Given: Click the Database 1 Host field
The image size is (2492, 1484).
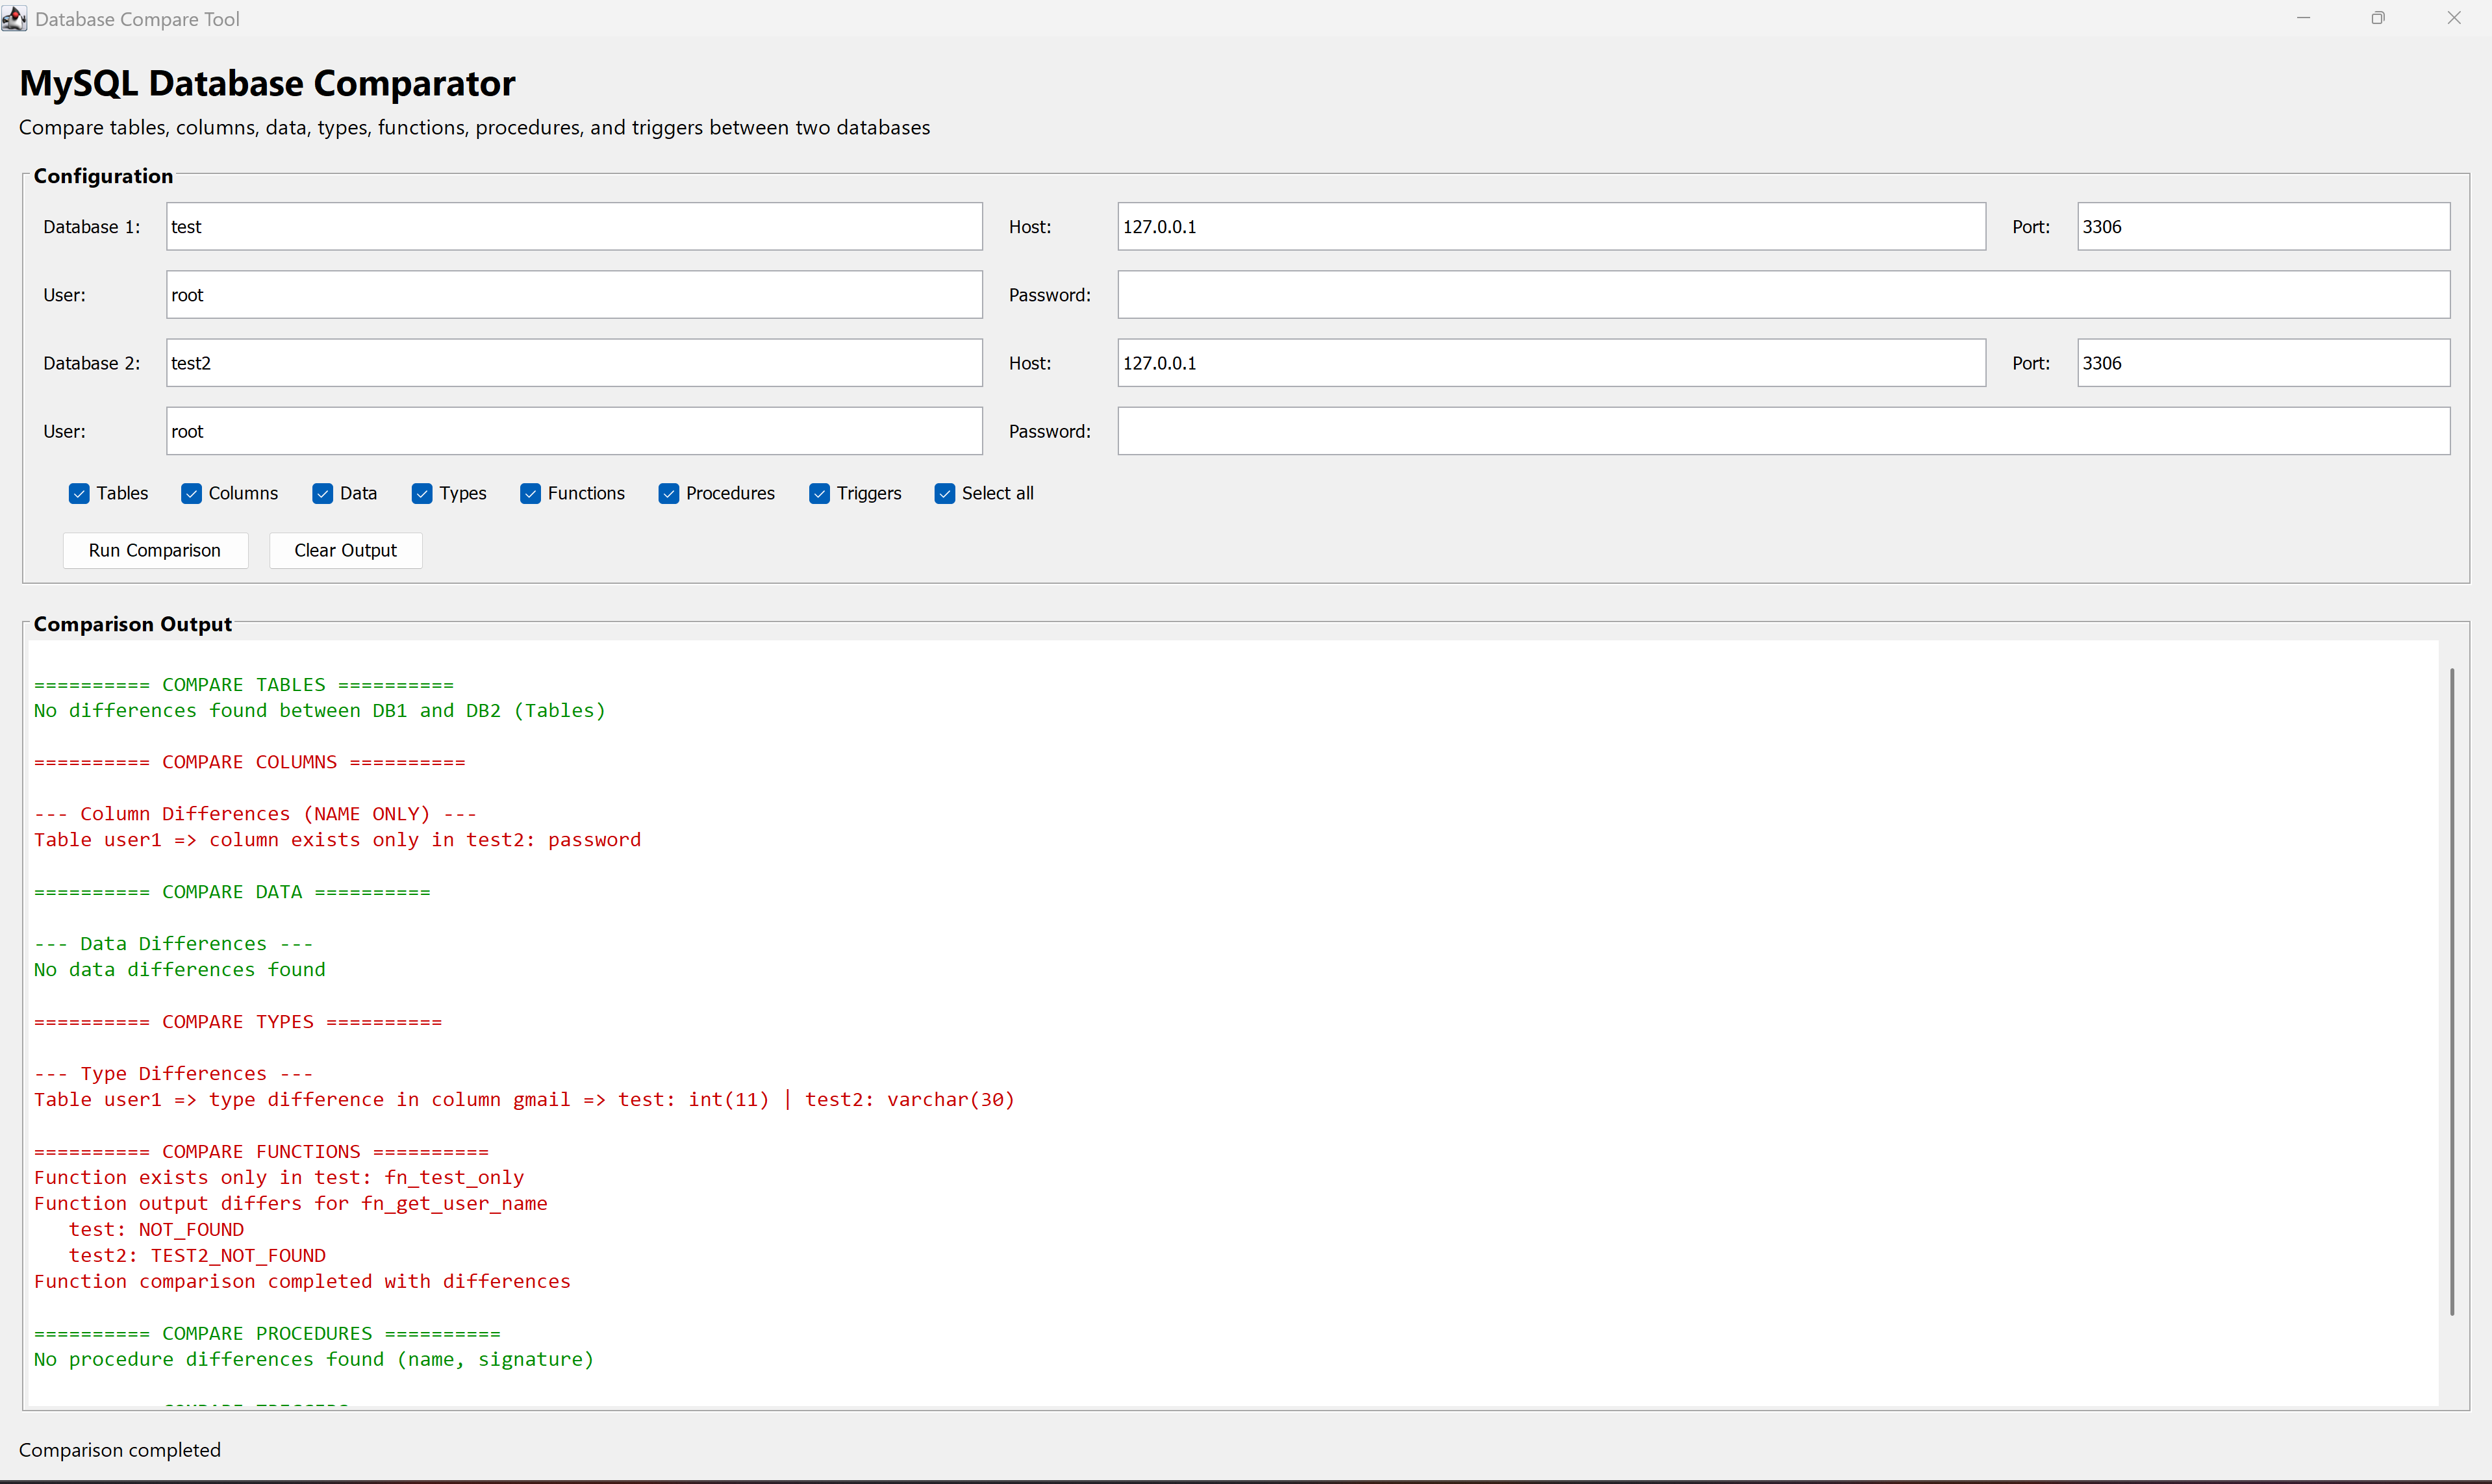Looking at the screenshot, I should pyautogui.click(x=1551, y=227).
